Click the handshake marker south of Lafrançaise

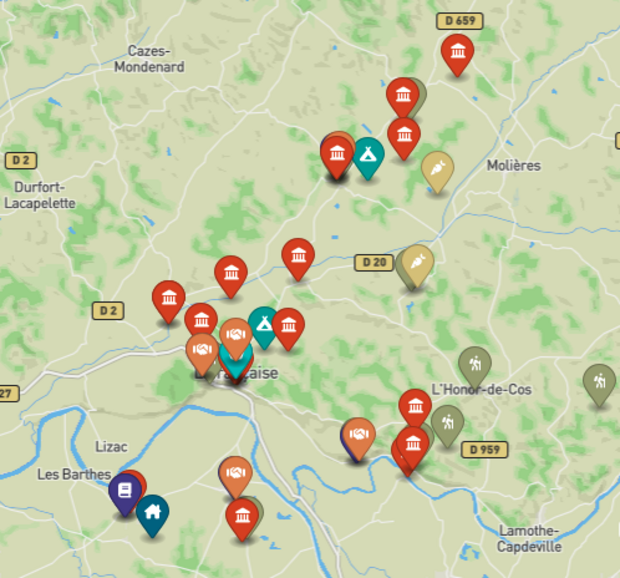click(x=236, y=476)
